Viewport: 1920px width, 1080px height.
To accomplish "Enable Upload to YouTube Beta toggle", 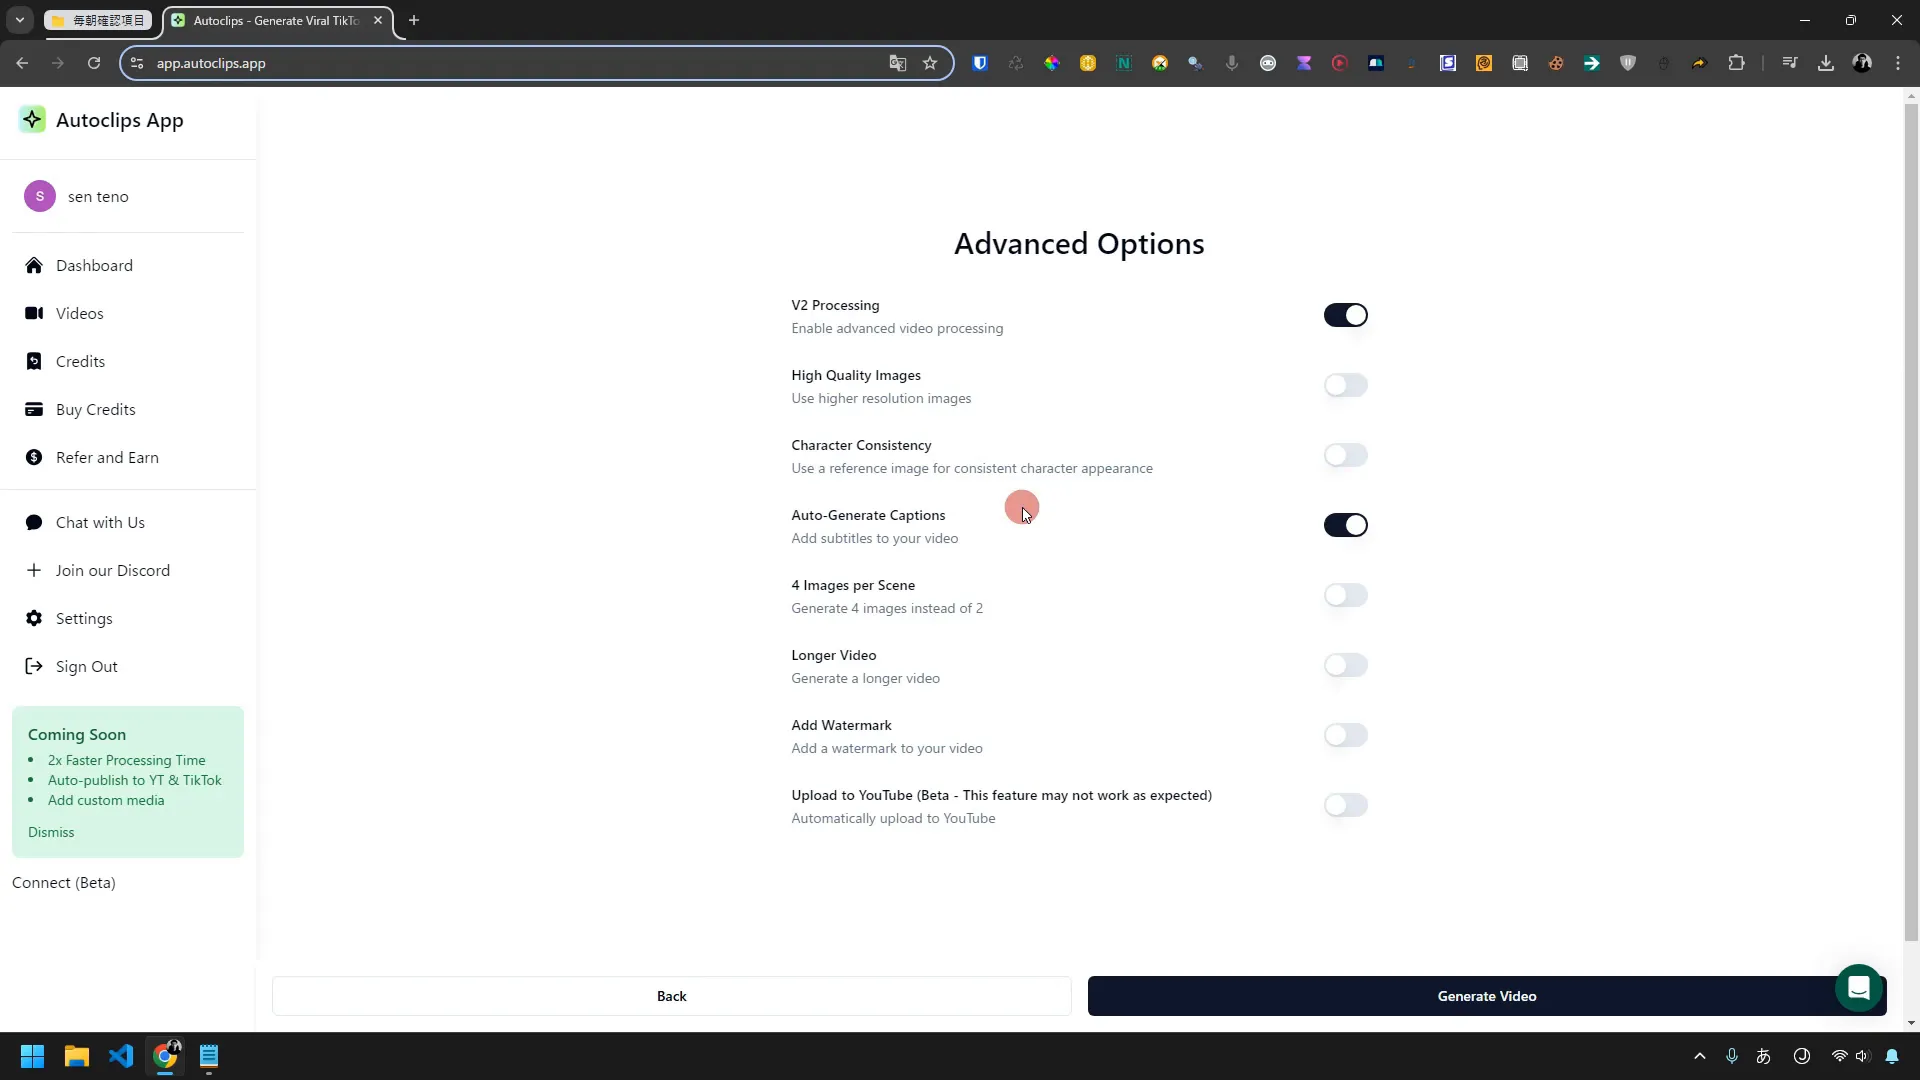I will tap(1346, 804).
